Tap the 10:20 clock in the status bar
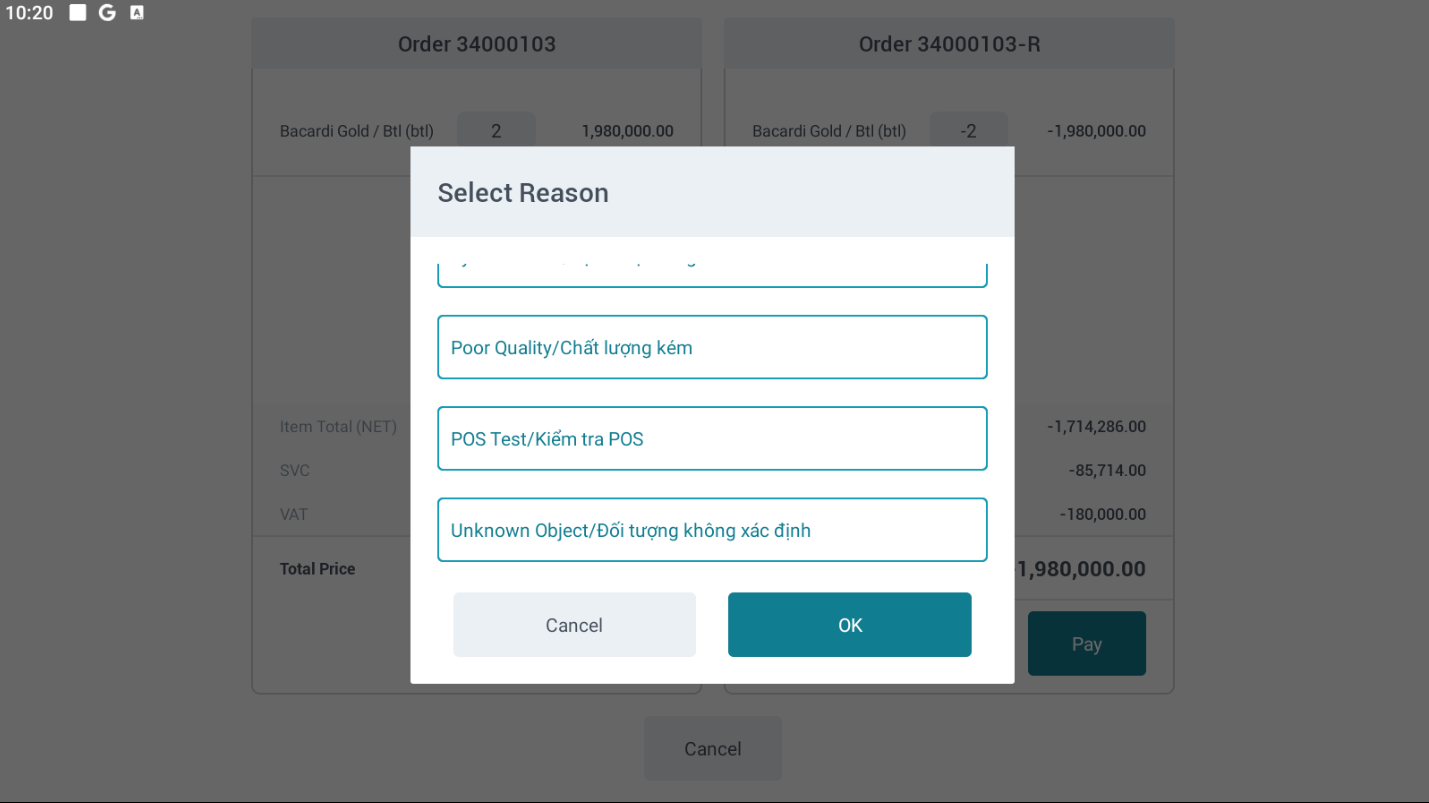 click(x=29, y=13)
